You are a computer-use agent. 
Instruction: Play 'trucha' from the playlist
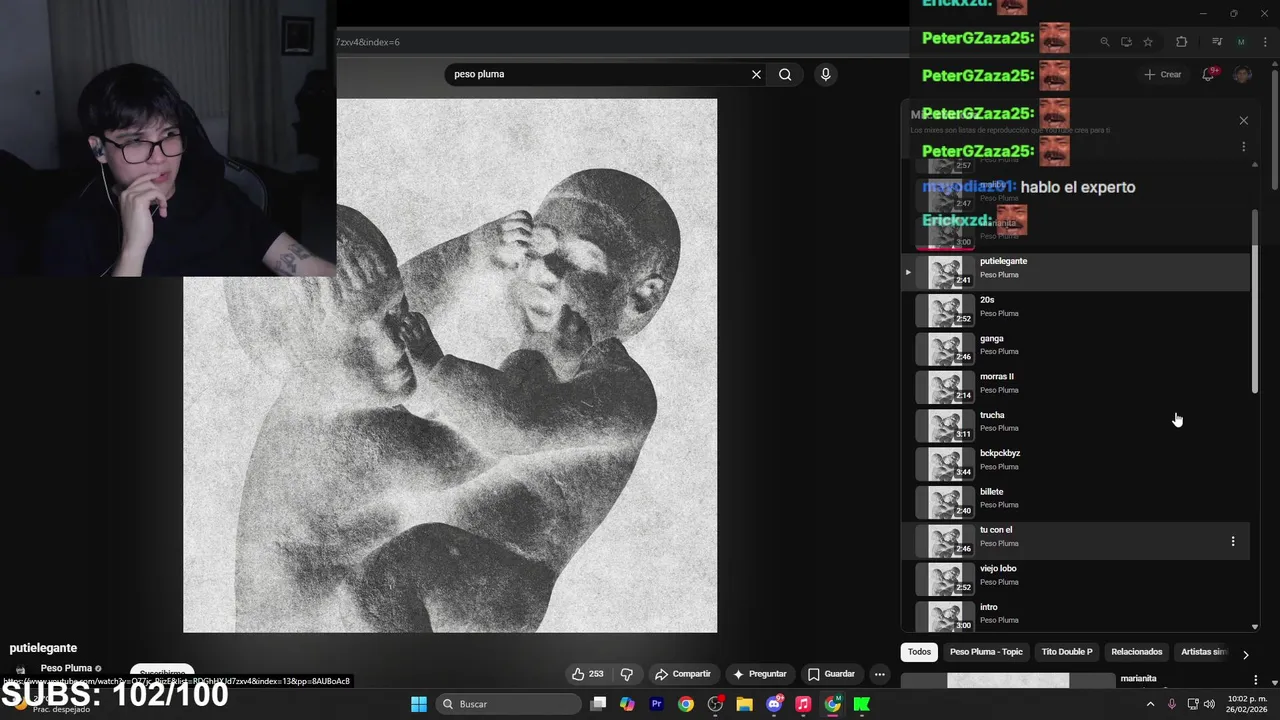coord(1076,426)
